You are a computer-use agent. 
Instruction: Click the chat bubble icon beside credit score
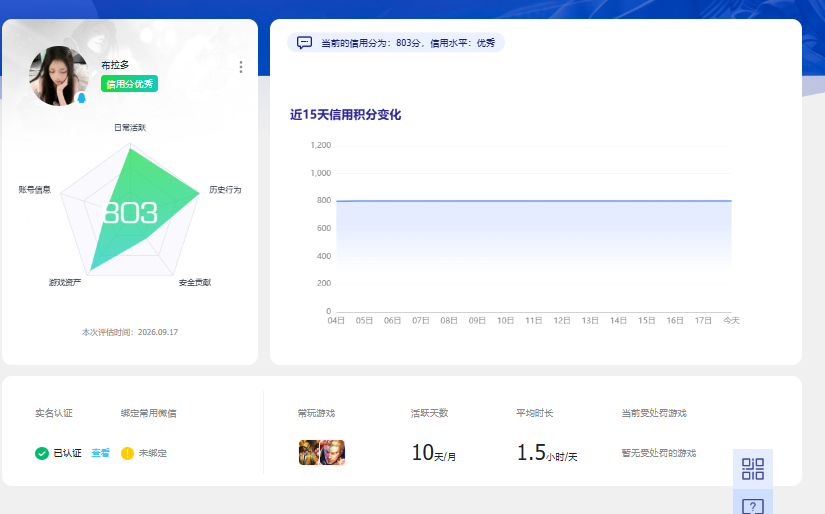[304, 43]
